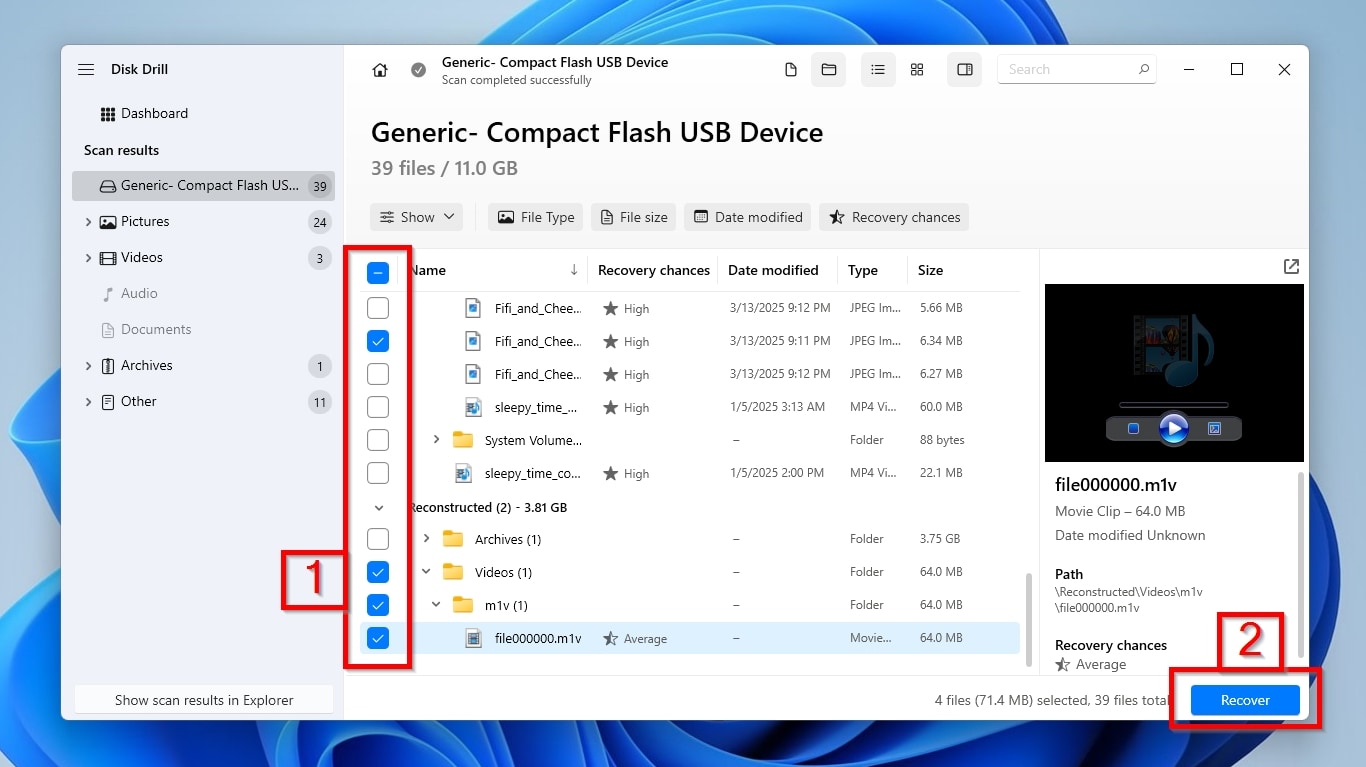Click the Pictures category image icon

108,222
